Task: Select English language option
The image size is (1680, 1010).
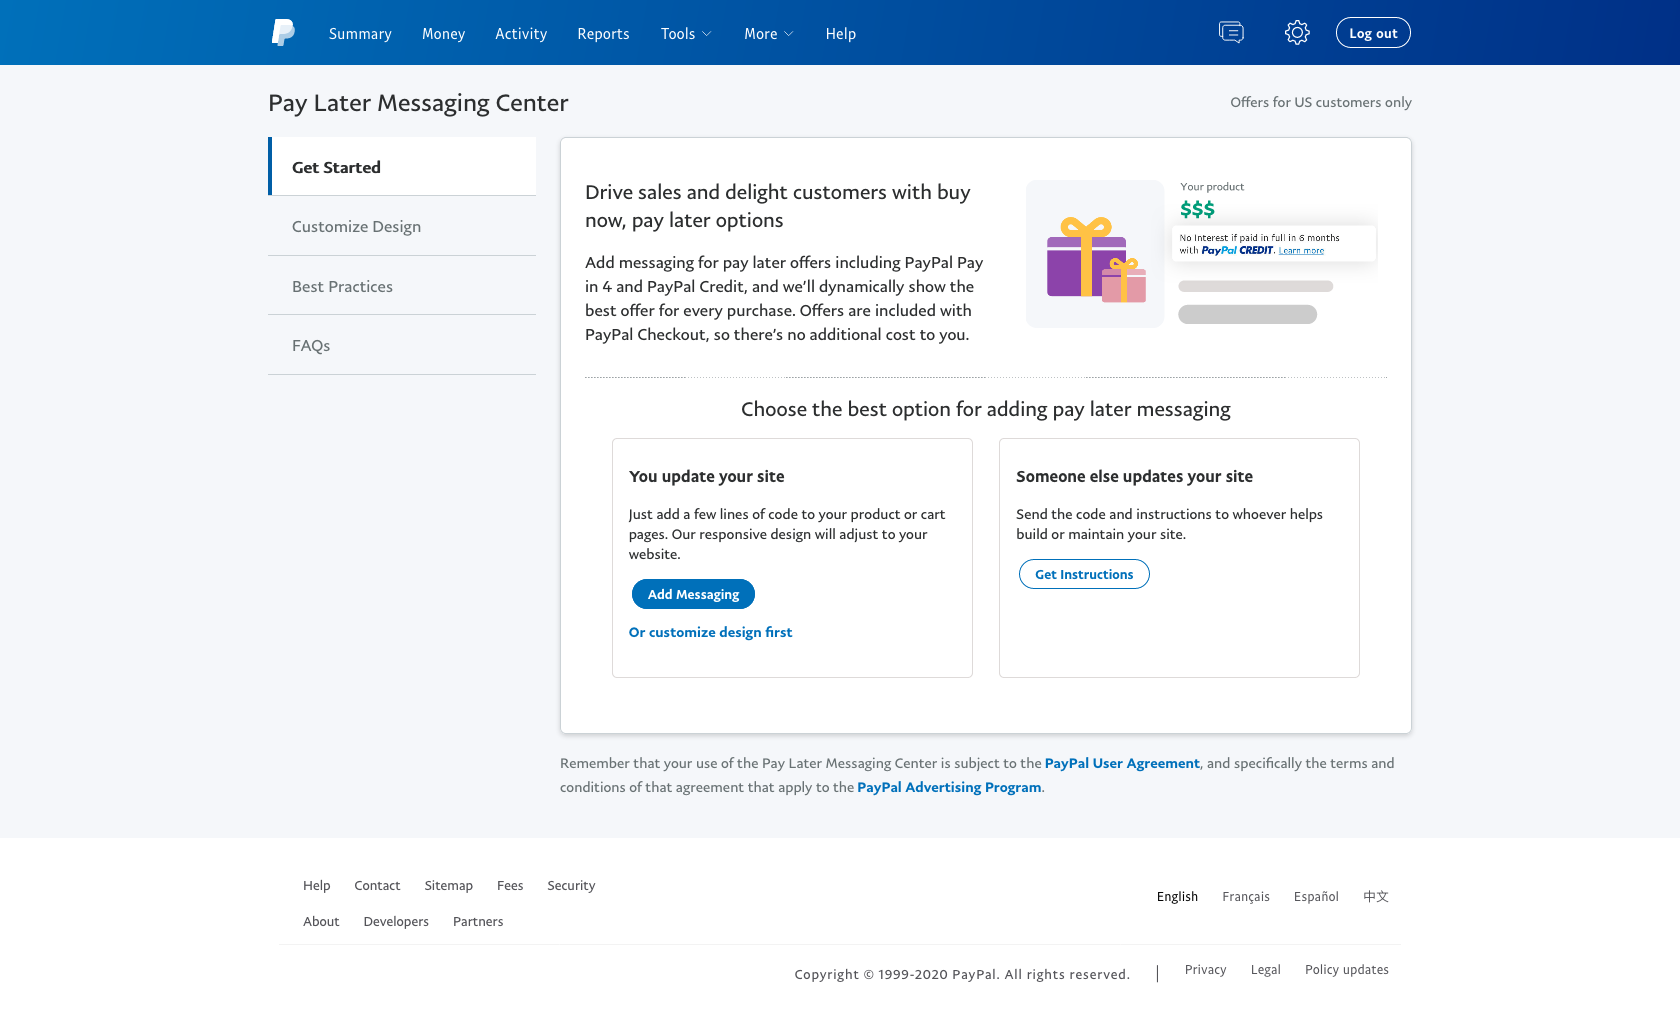Action: (1177, 897)
